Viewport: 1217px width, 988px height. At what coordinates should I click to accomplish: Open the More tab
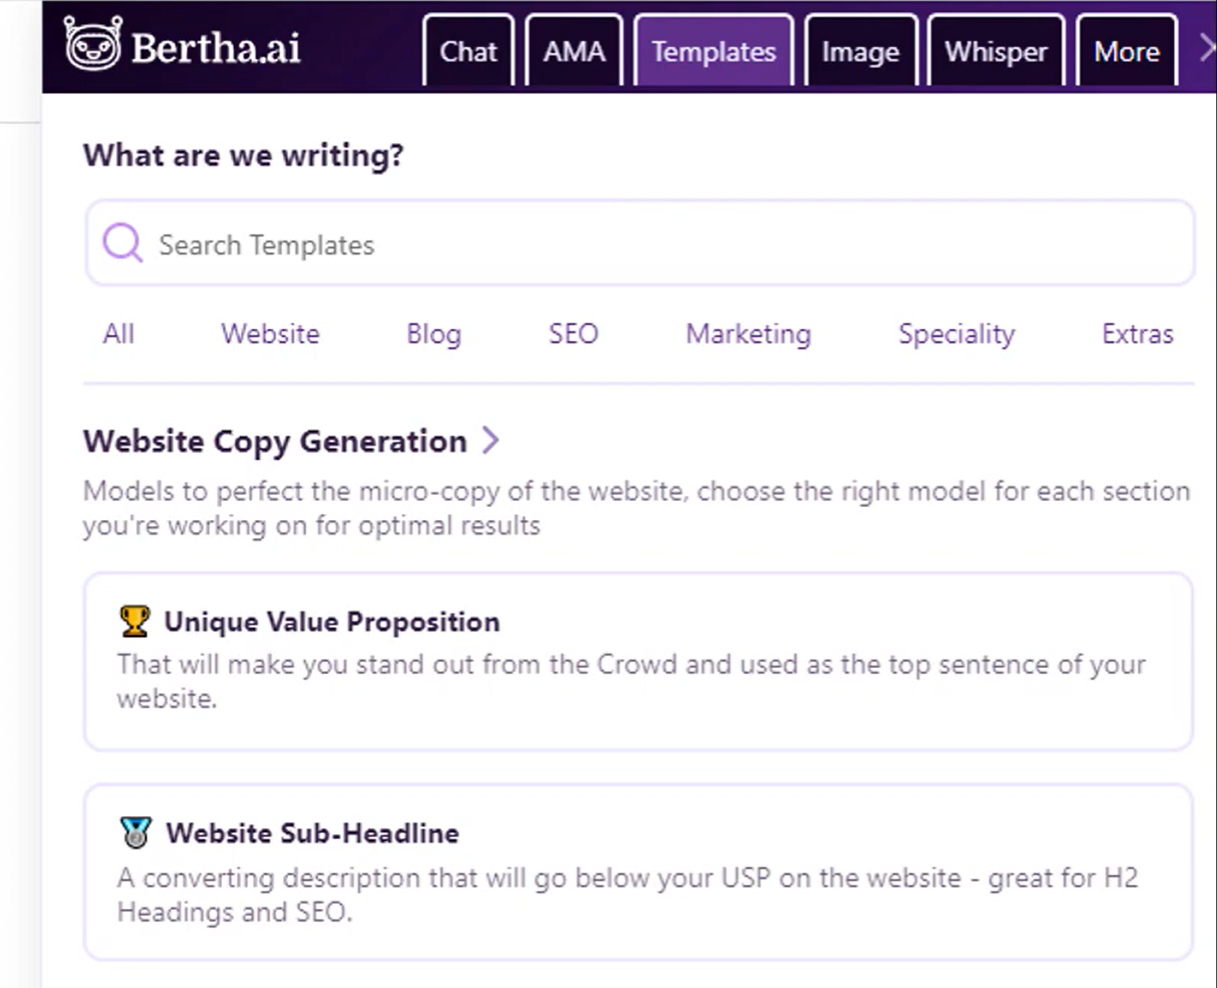[1127, 51]
